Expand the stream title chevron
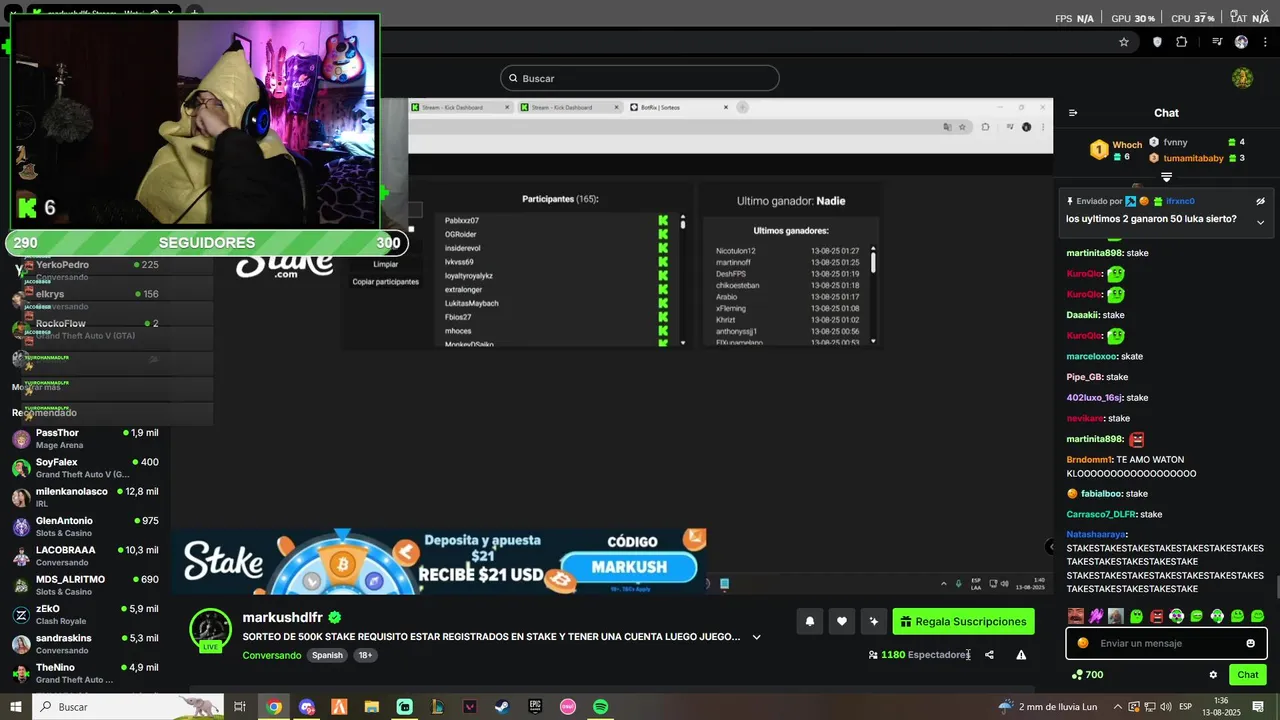Viewport: 1280px width, 720px height. coord(756,637)
